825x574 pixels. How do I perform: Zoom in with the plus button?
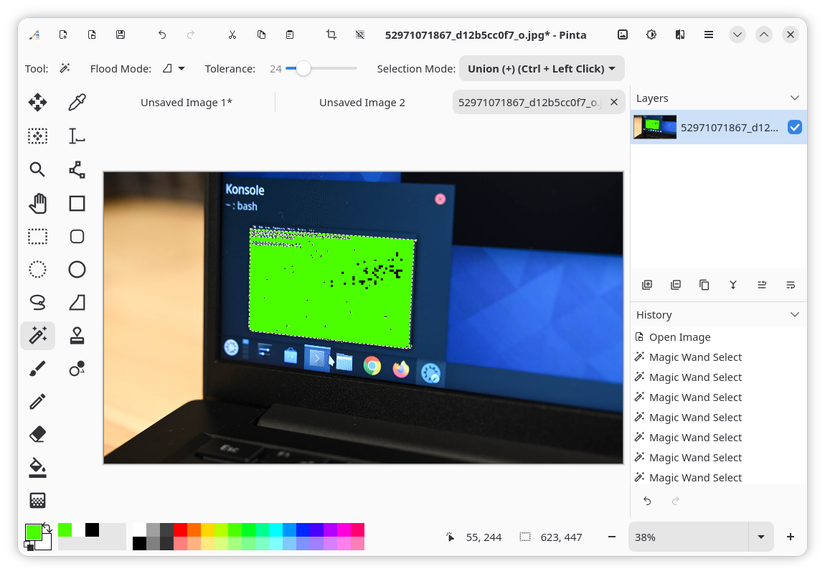click(790, 537)
